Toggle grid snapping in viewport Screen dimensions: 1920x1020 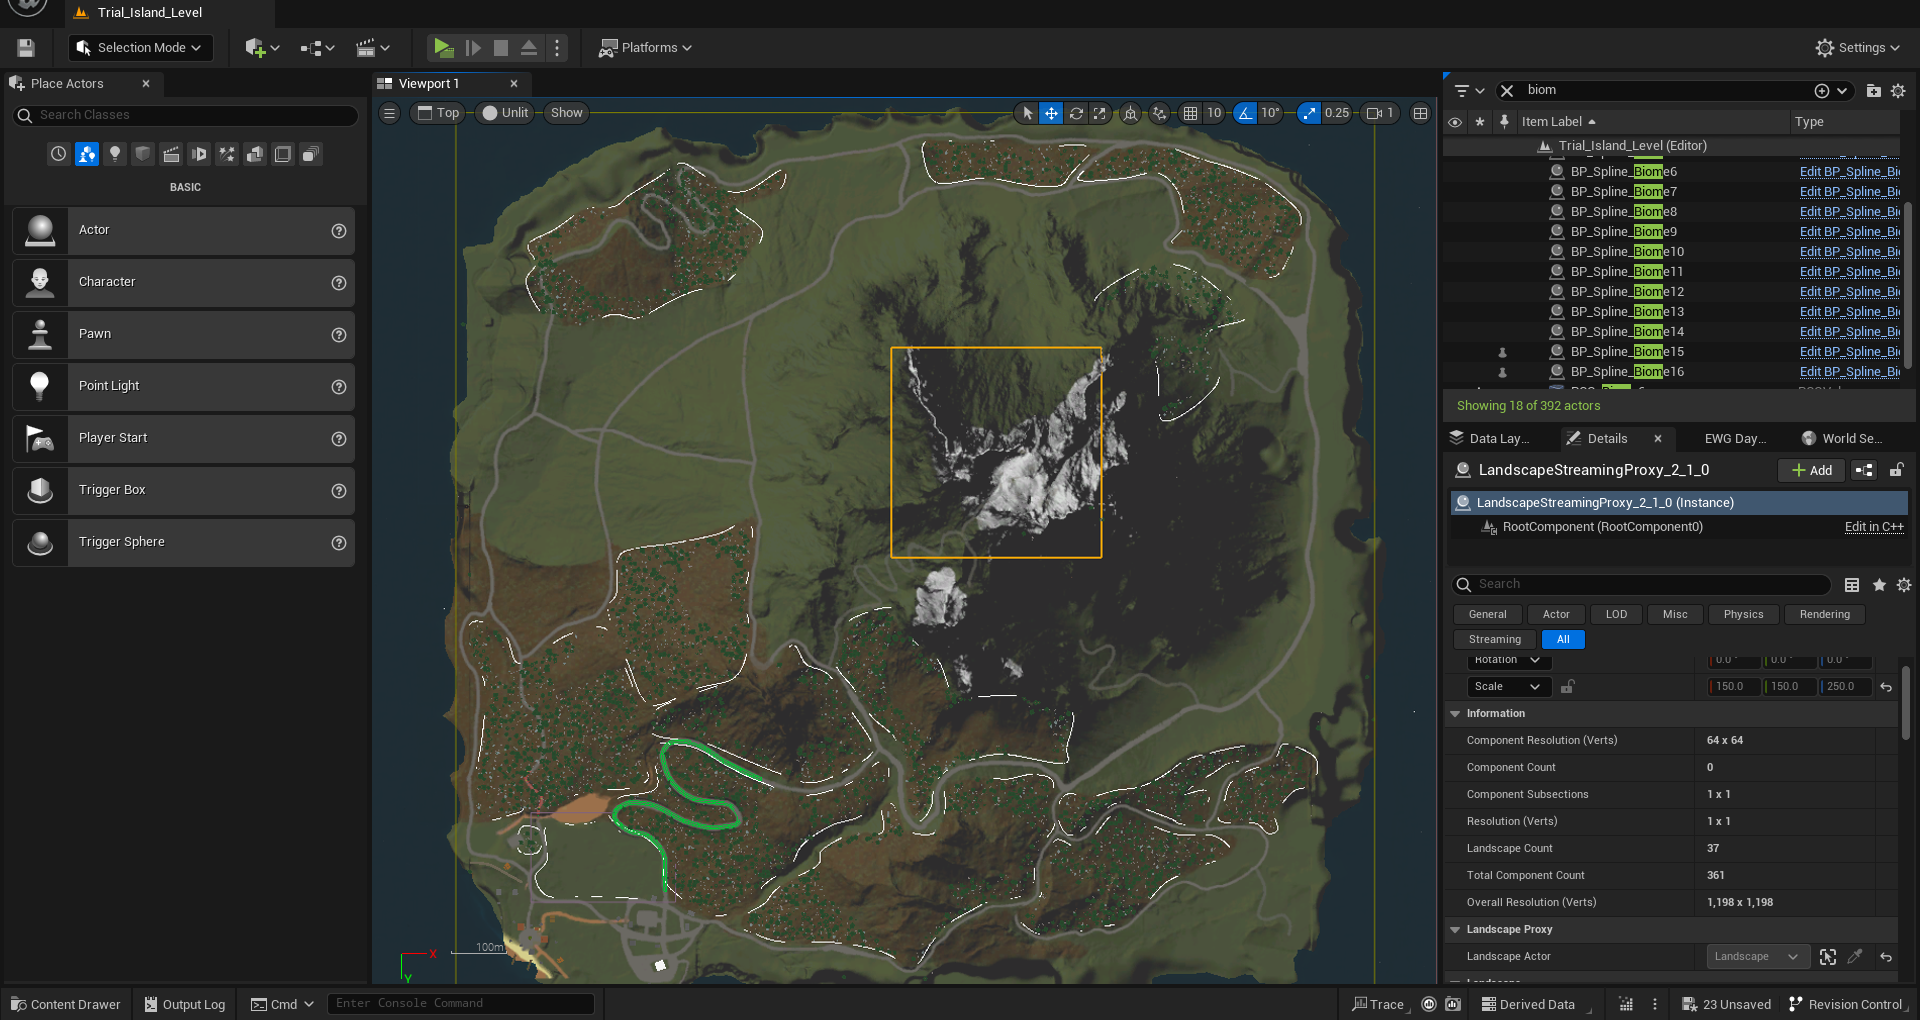click(x=1190, y=113)
